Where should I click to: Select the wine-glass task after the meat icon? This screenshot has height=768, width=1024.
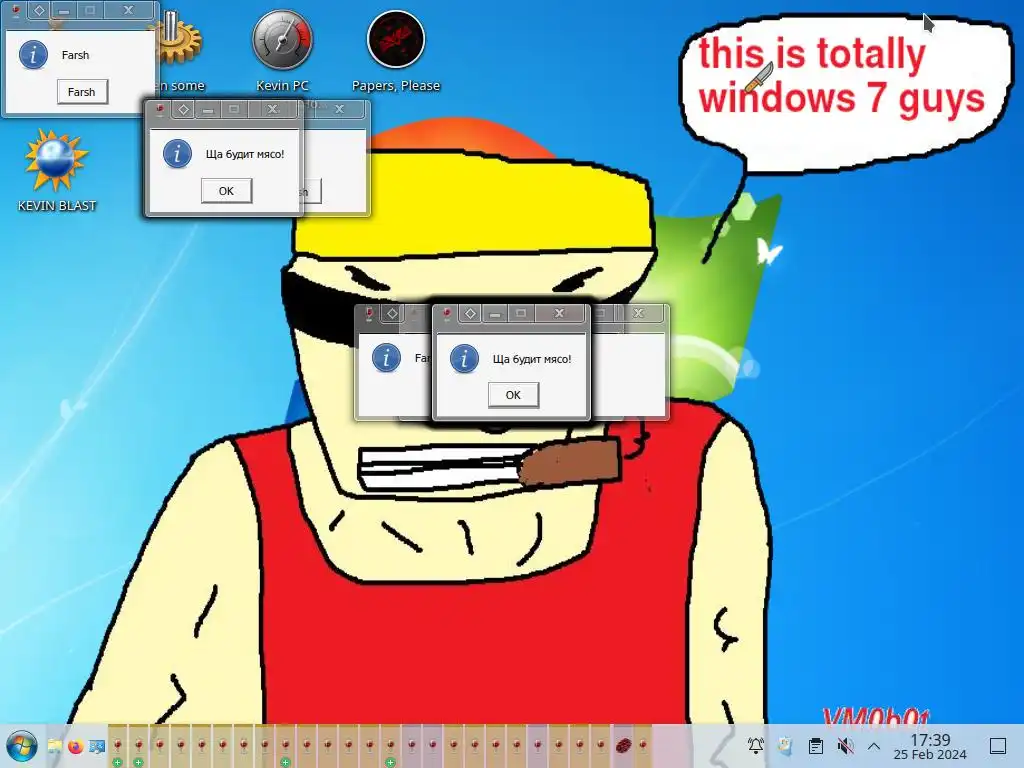[x=643, y=746]
